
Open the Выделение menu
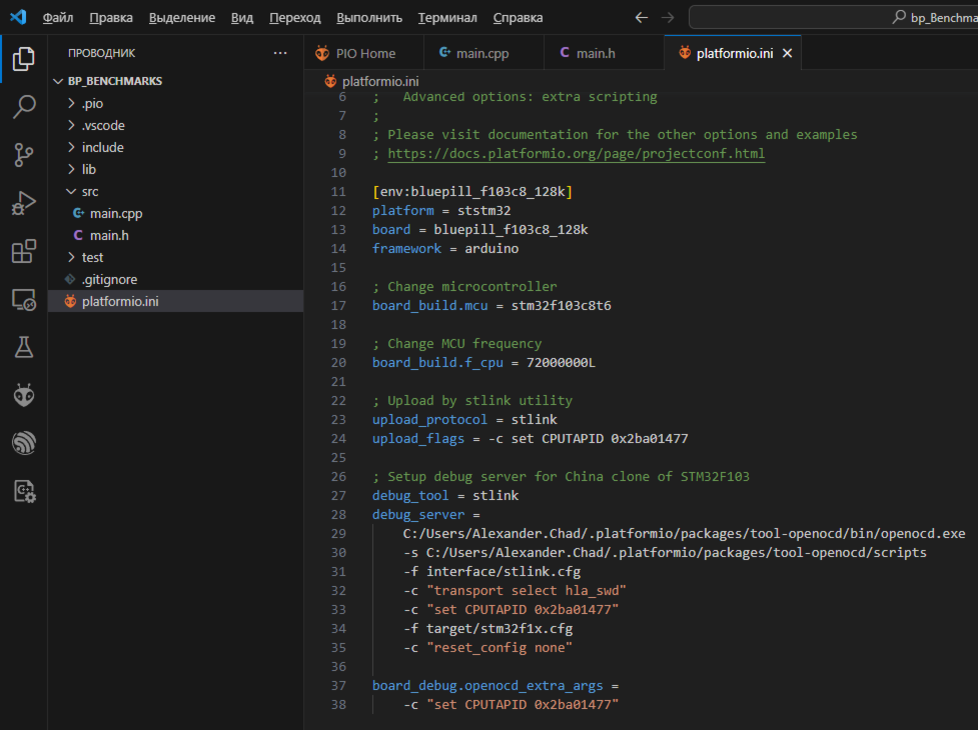click(182, 17)
